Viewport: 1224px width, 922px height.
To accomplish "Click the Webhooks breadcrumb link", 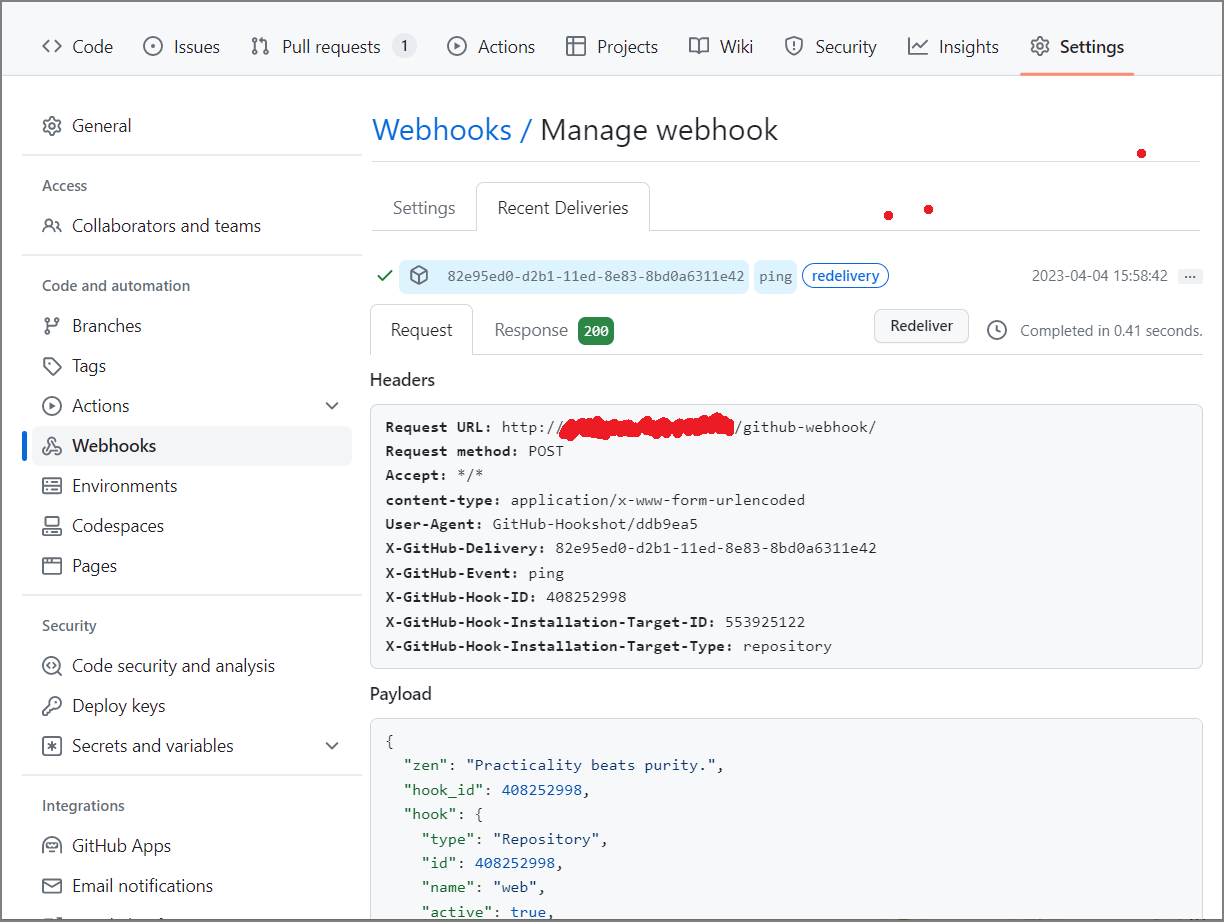I will point(441,130).
